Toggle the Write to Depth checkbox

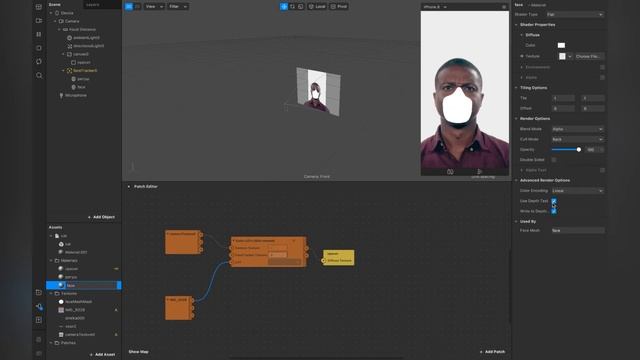coord(554,211)
